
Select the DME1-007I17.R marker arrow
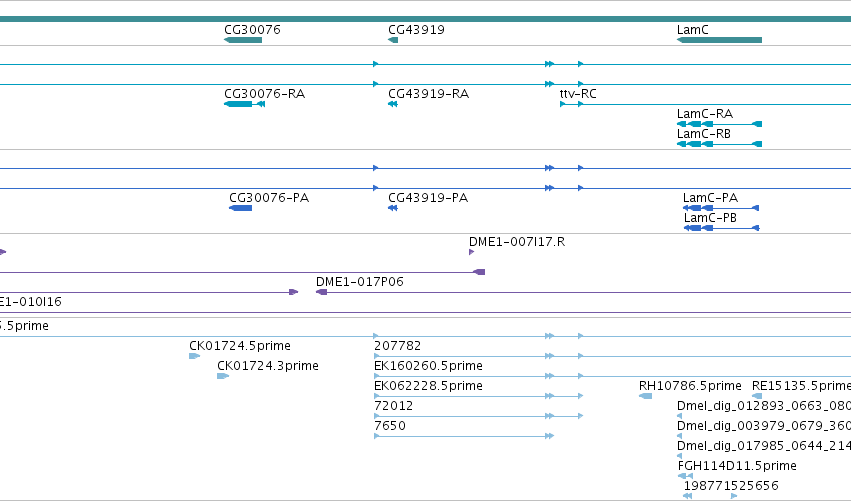pyautogui.click(x=471, y=252)
